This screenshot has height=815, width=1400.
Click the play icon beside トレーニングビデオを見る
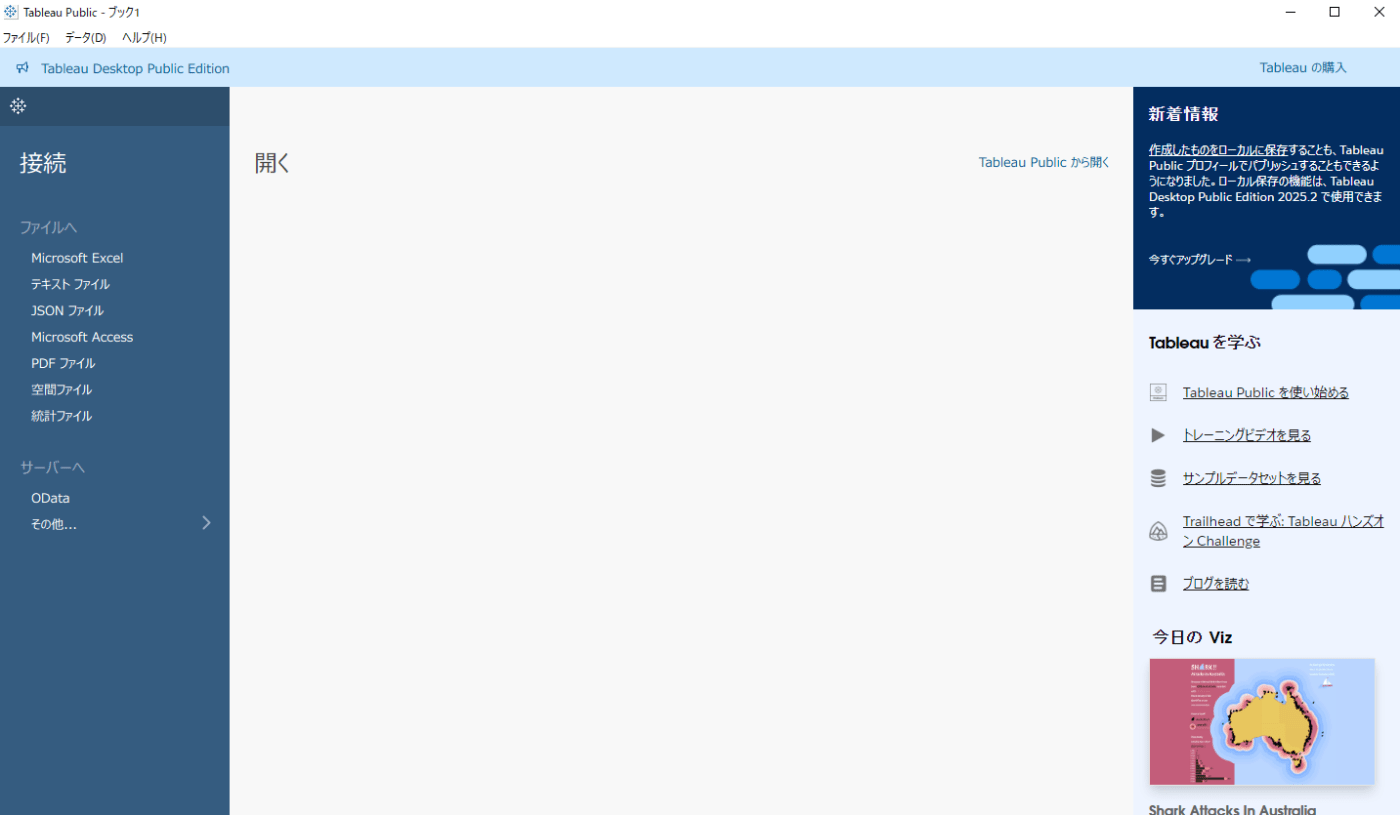click(x=1158, y=435)
